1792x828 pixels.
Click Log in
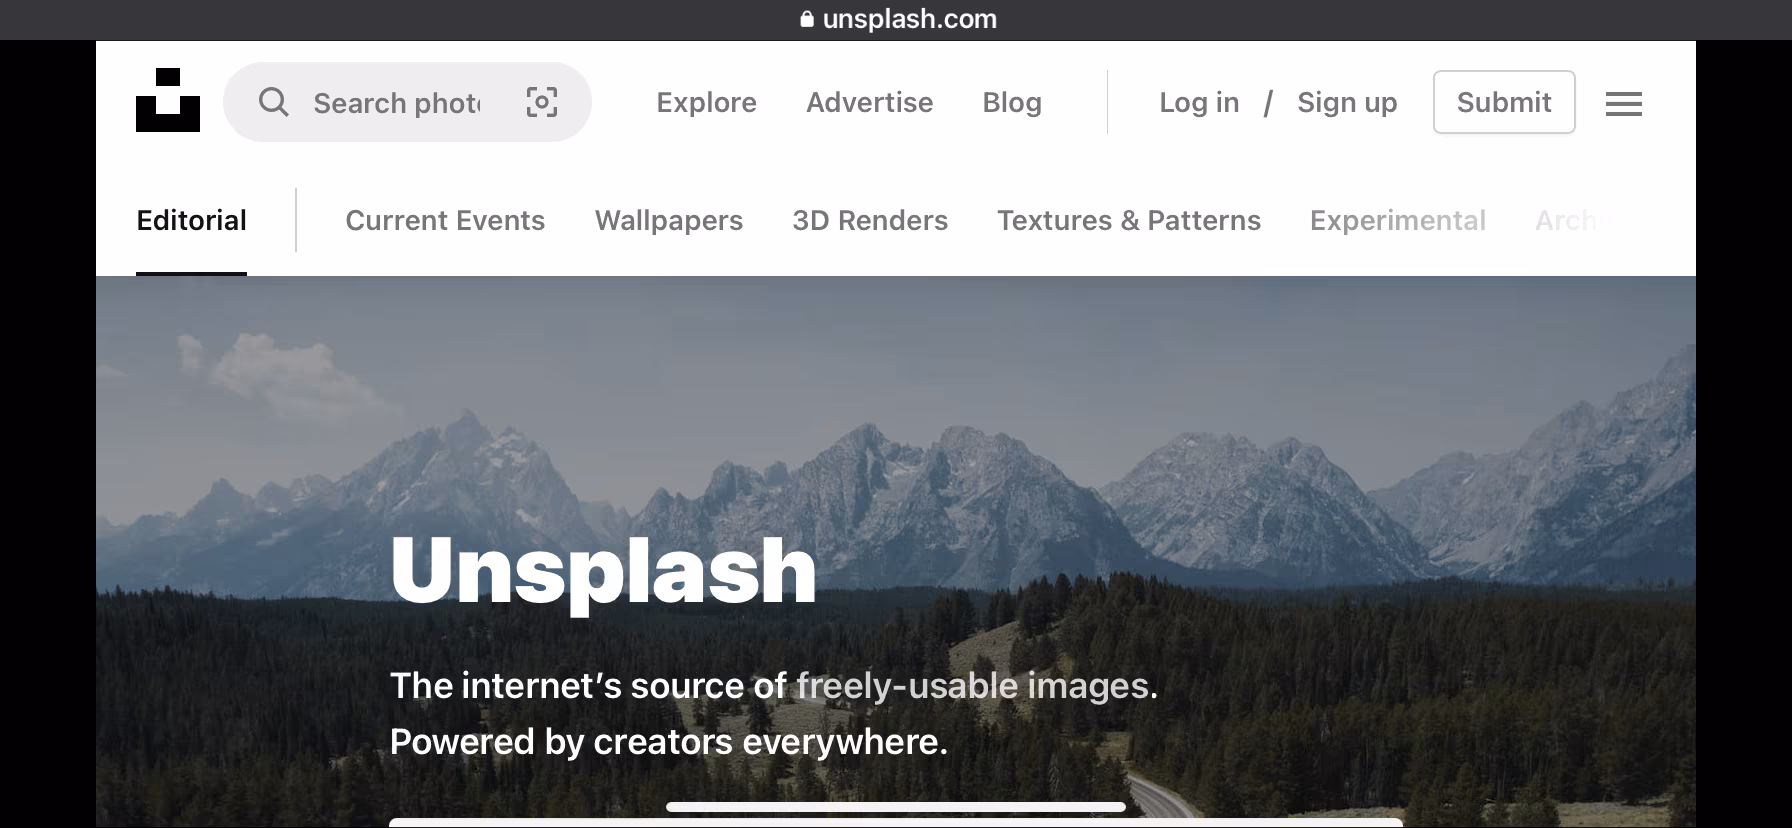pyautogui.click(x=1199, y=102)
